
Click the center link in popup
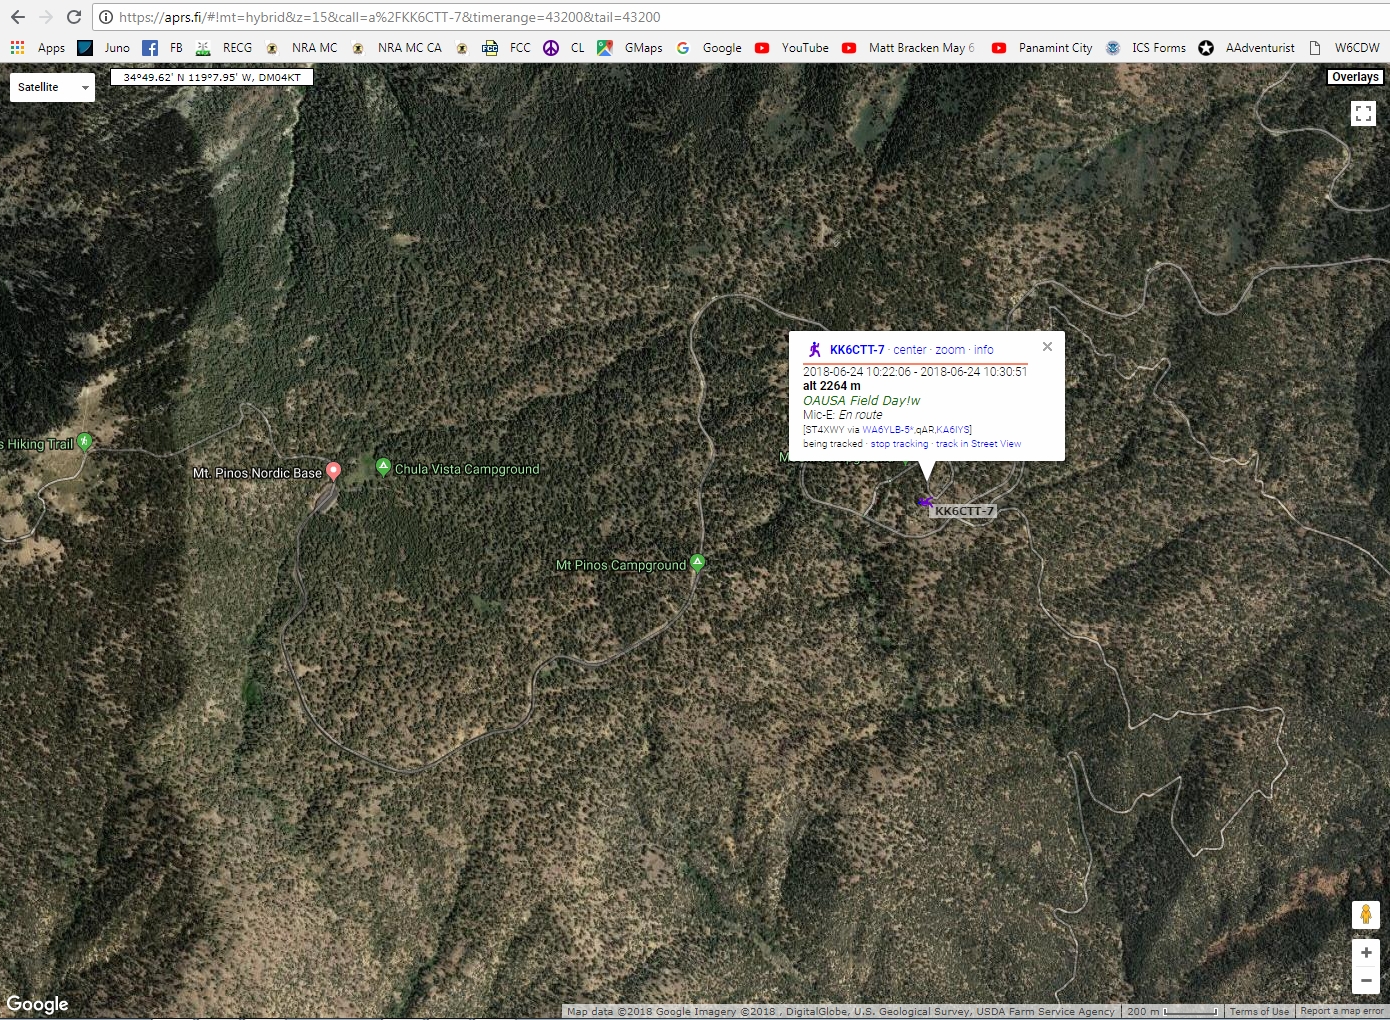pyautogui.click(x=909, y=350)
